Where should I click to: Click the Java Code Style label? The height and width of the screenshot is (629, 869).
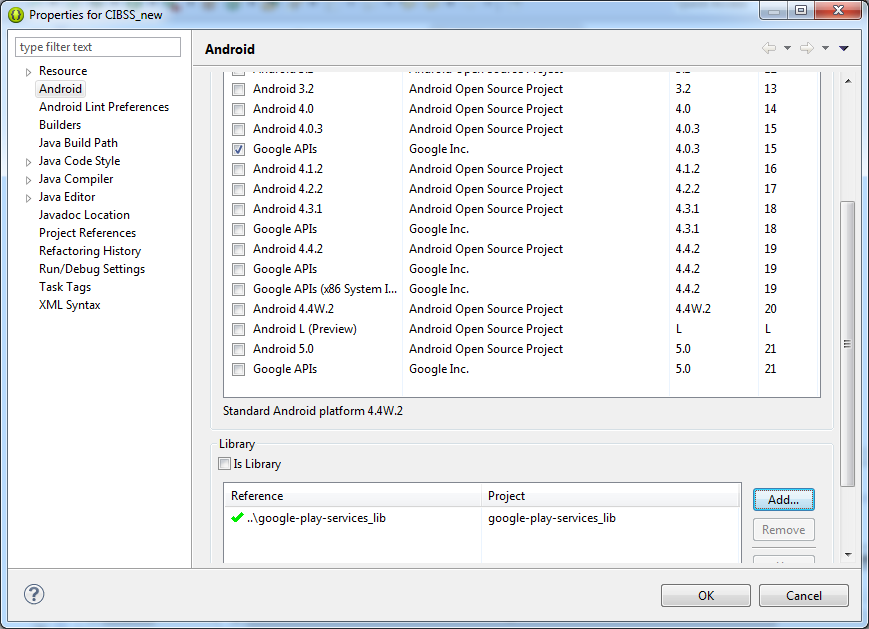point(79,161)
